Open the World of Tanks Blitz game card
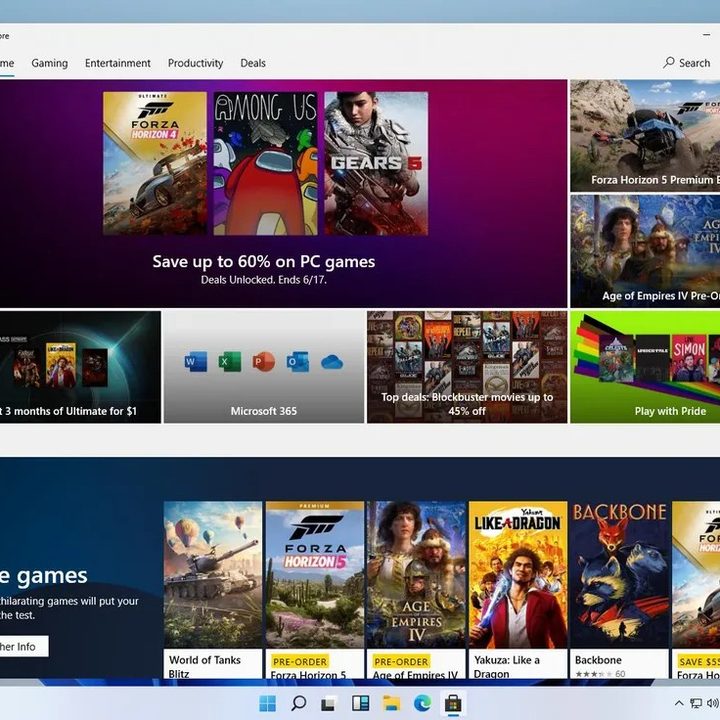 (213, 590)
